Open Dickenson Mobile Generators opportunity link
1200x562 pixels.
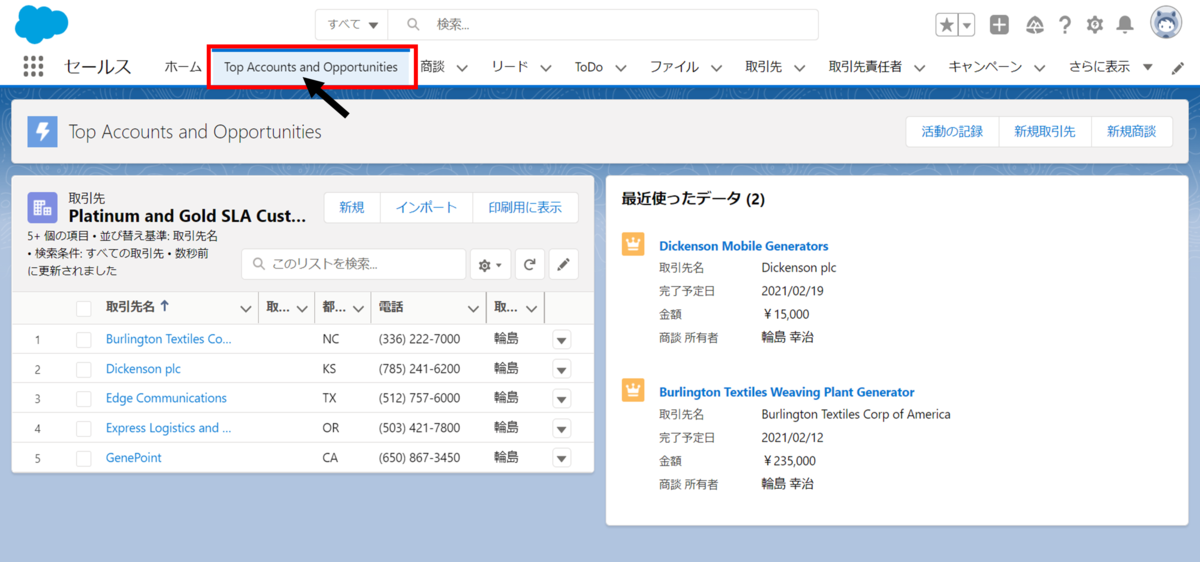point(743,246)
